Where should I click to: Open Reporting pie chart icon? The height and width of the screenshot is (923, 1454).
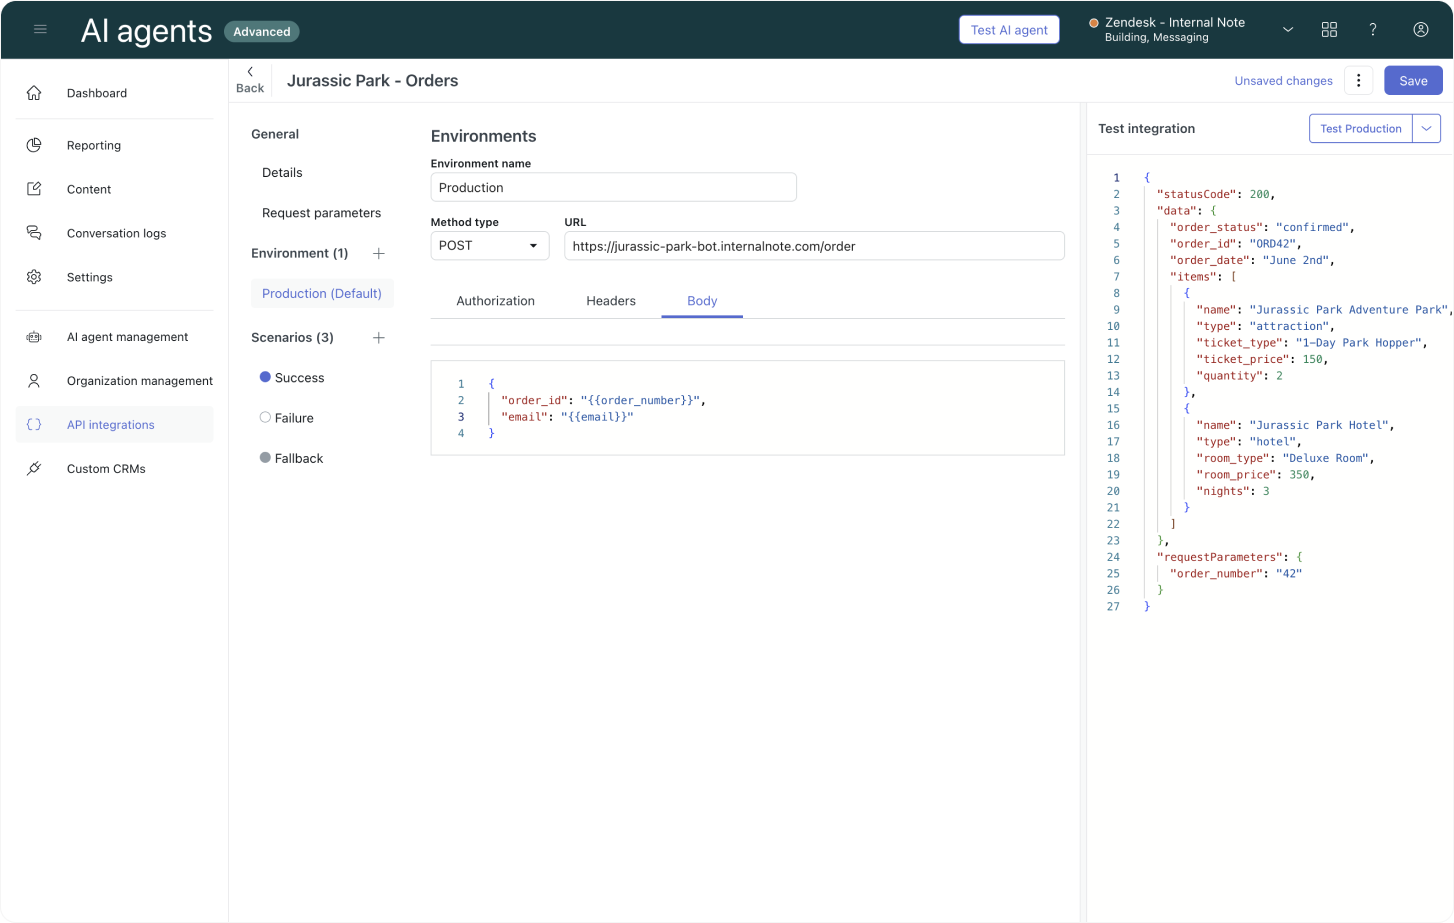(34, 145)
